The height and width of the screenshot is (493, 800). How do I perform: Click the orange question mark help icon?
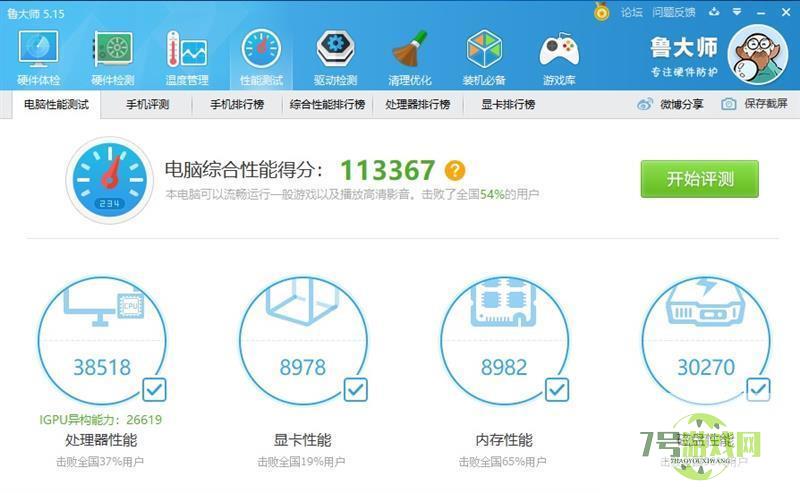coord(455,170)
